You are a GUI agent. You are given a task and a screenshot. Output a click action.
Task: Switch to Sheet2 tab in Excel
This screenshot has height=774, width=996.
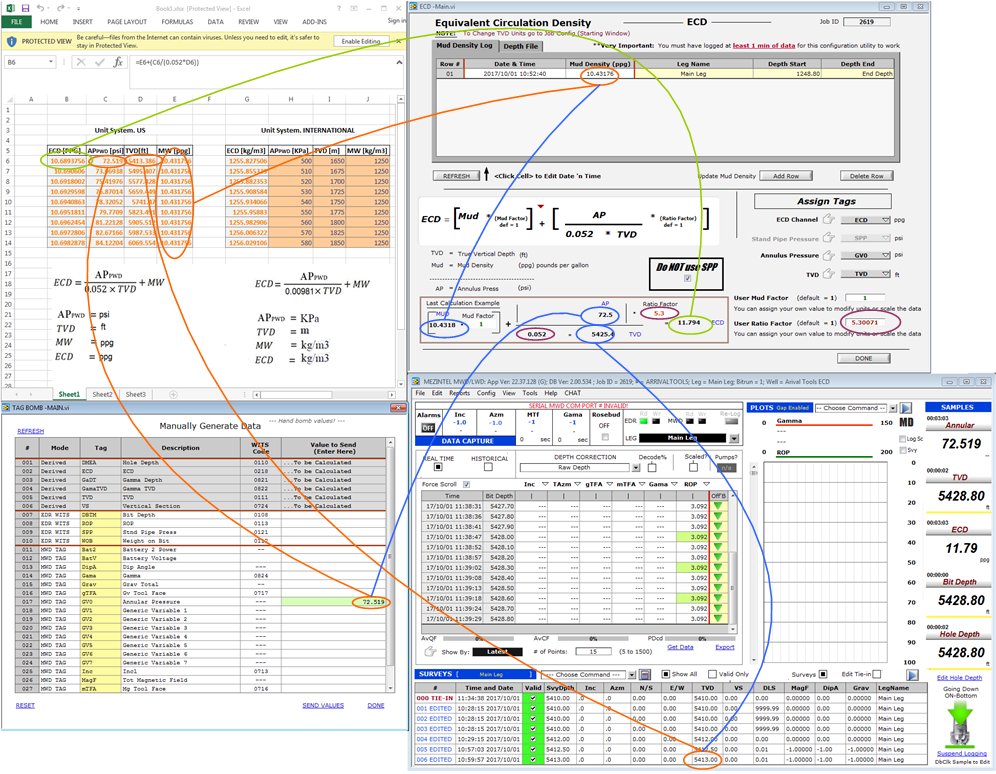click(x=102, y=394)
